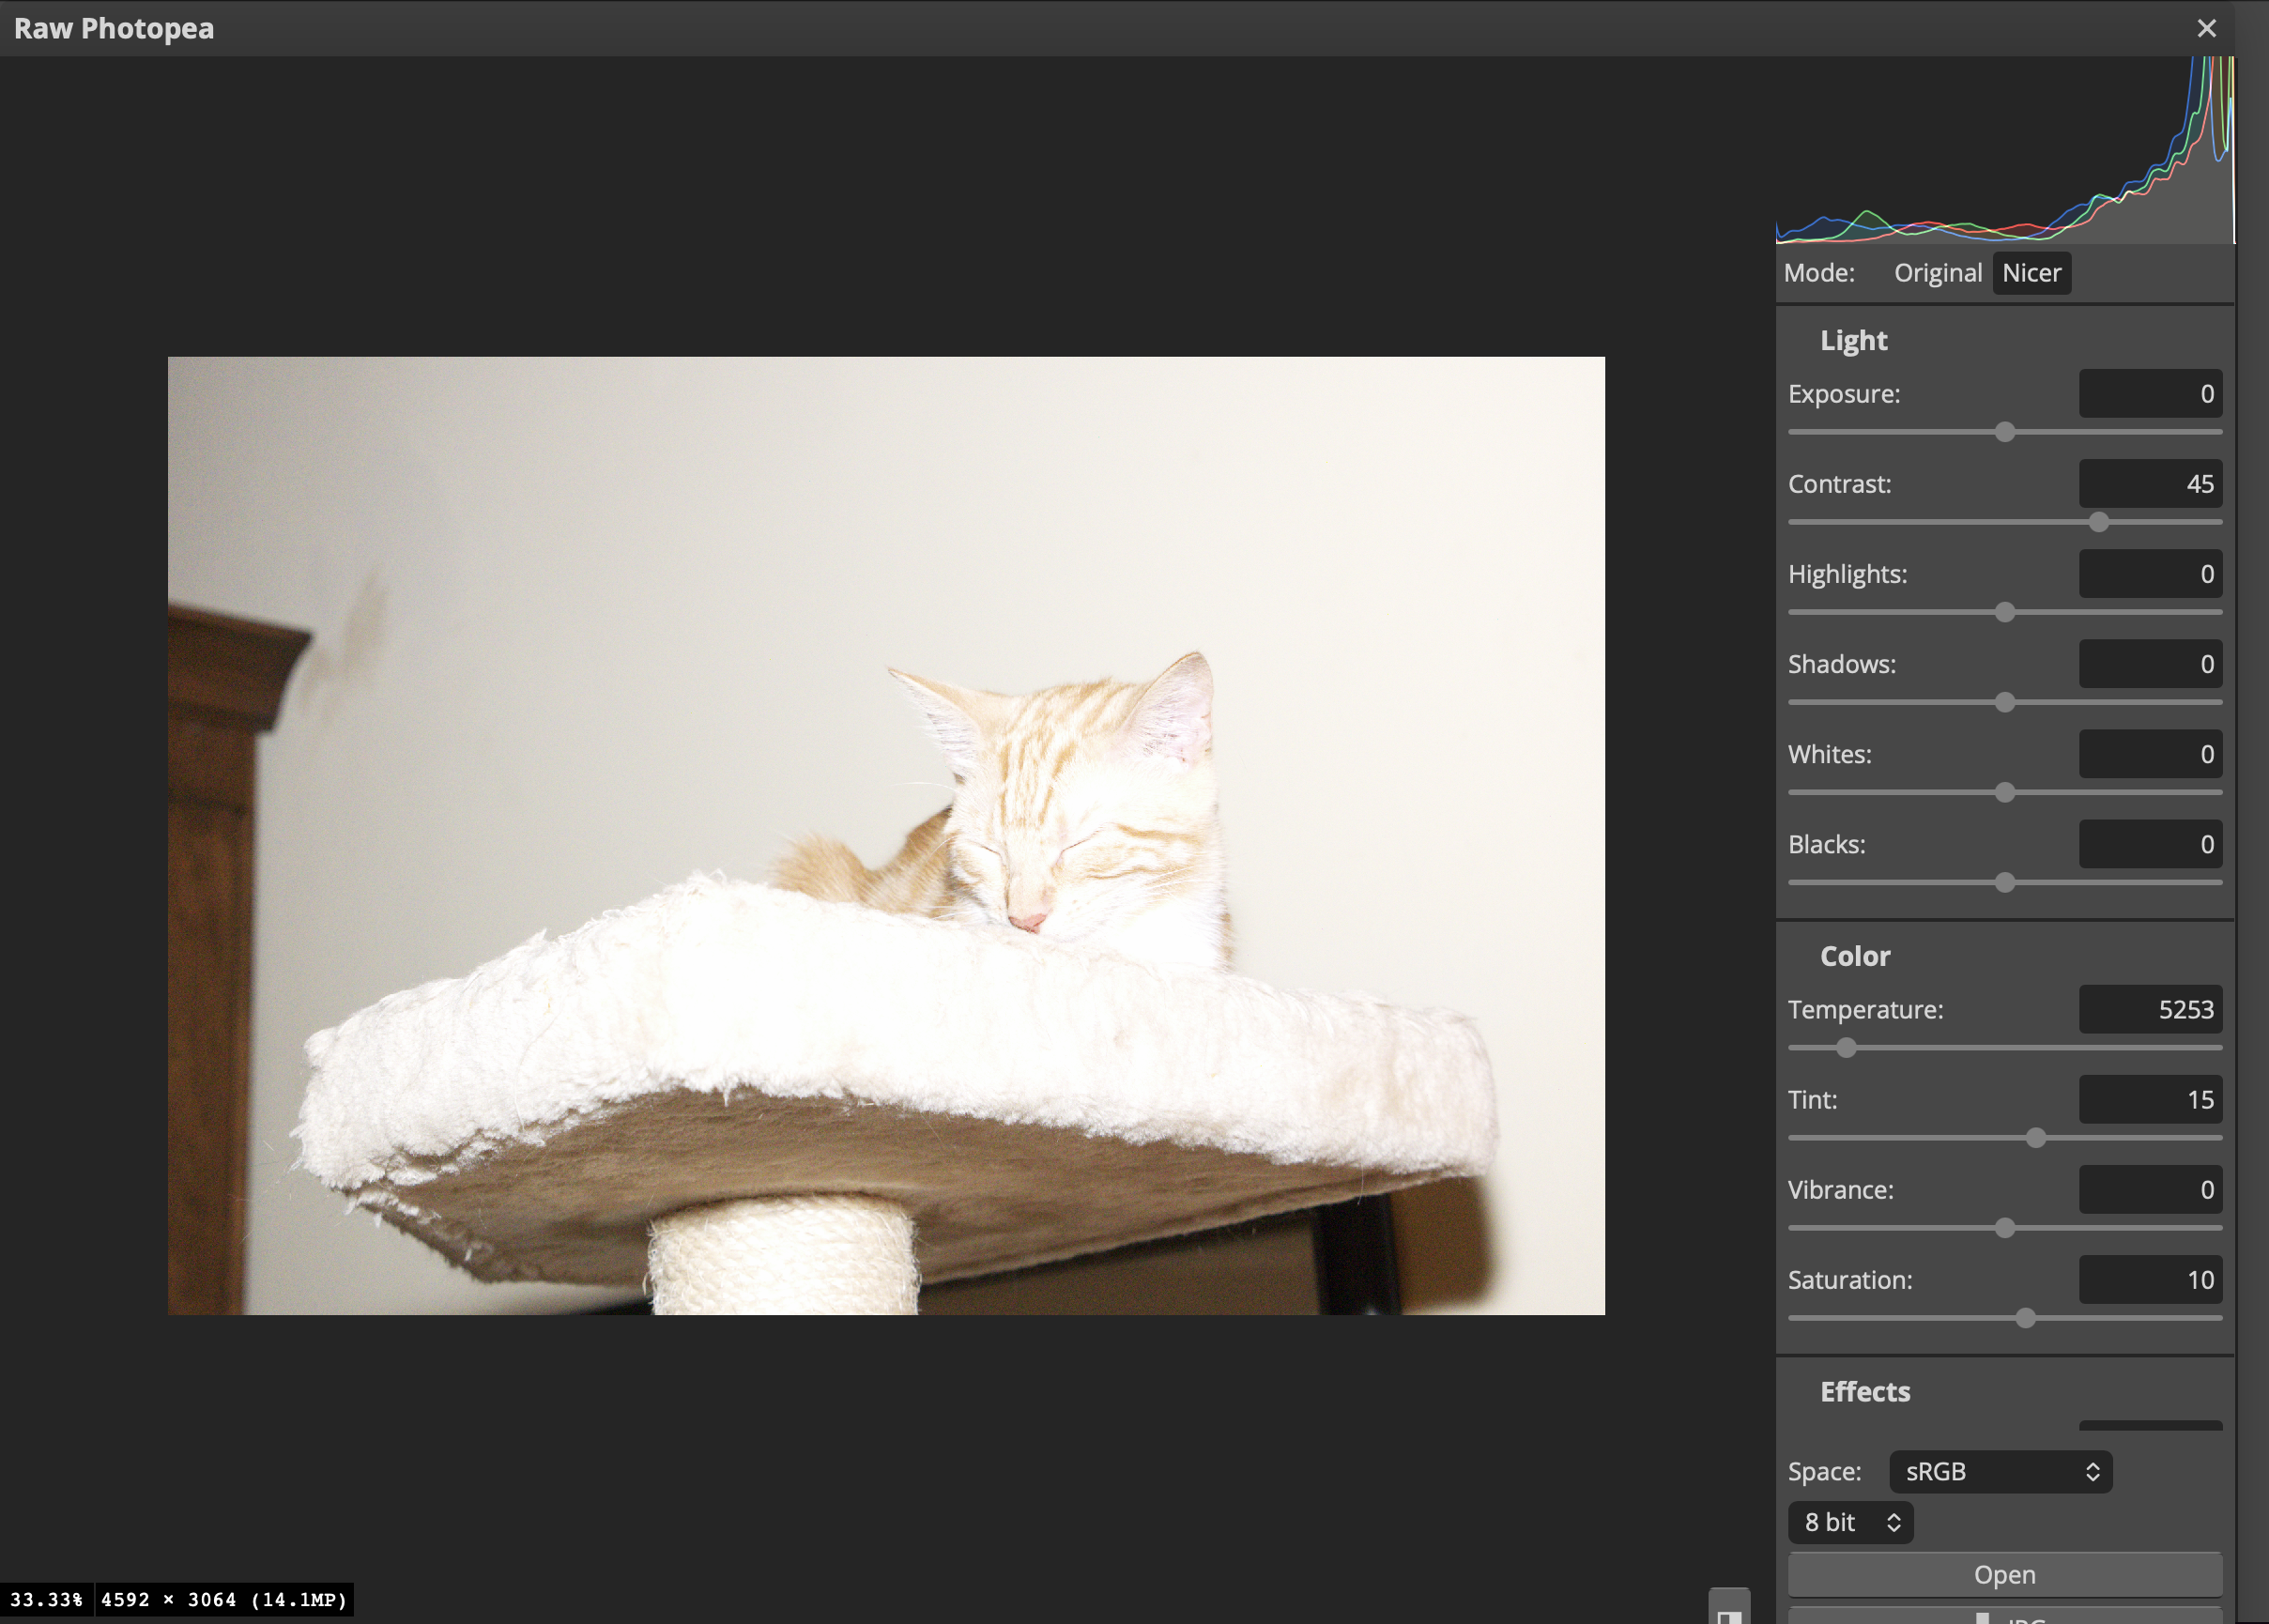Click the JPG export button
Screen dimensions: 2269x1624
(x=2004, y=1616)
